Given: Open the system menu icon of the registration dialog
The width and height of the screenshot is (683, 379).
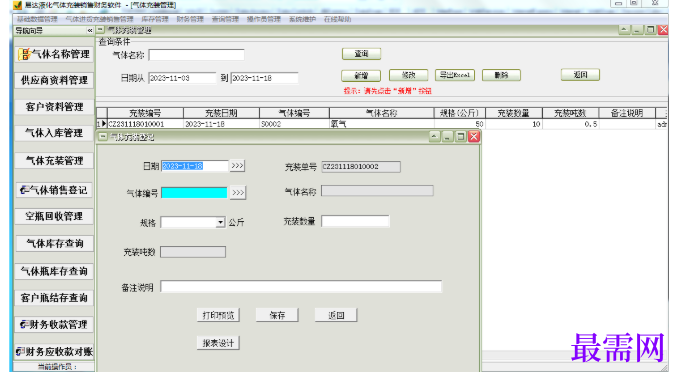Looking at the screenshot, I should tap(103, 137).
